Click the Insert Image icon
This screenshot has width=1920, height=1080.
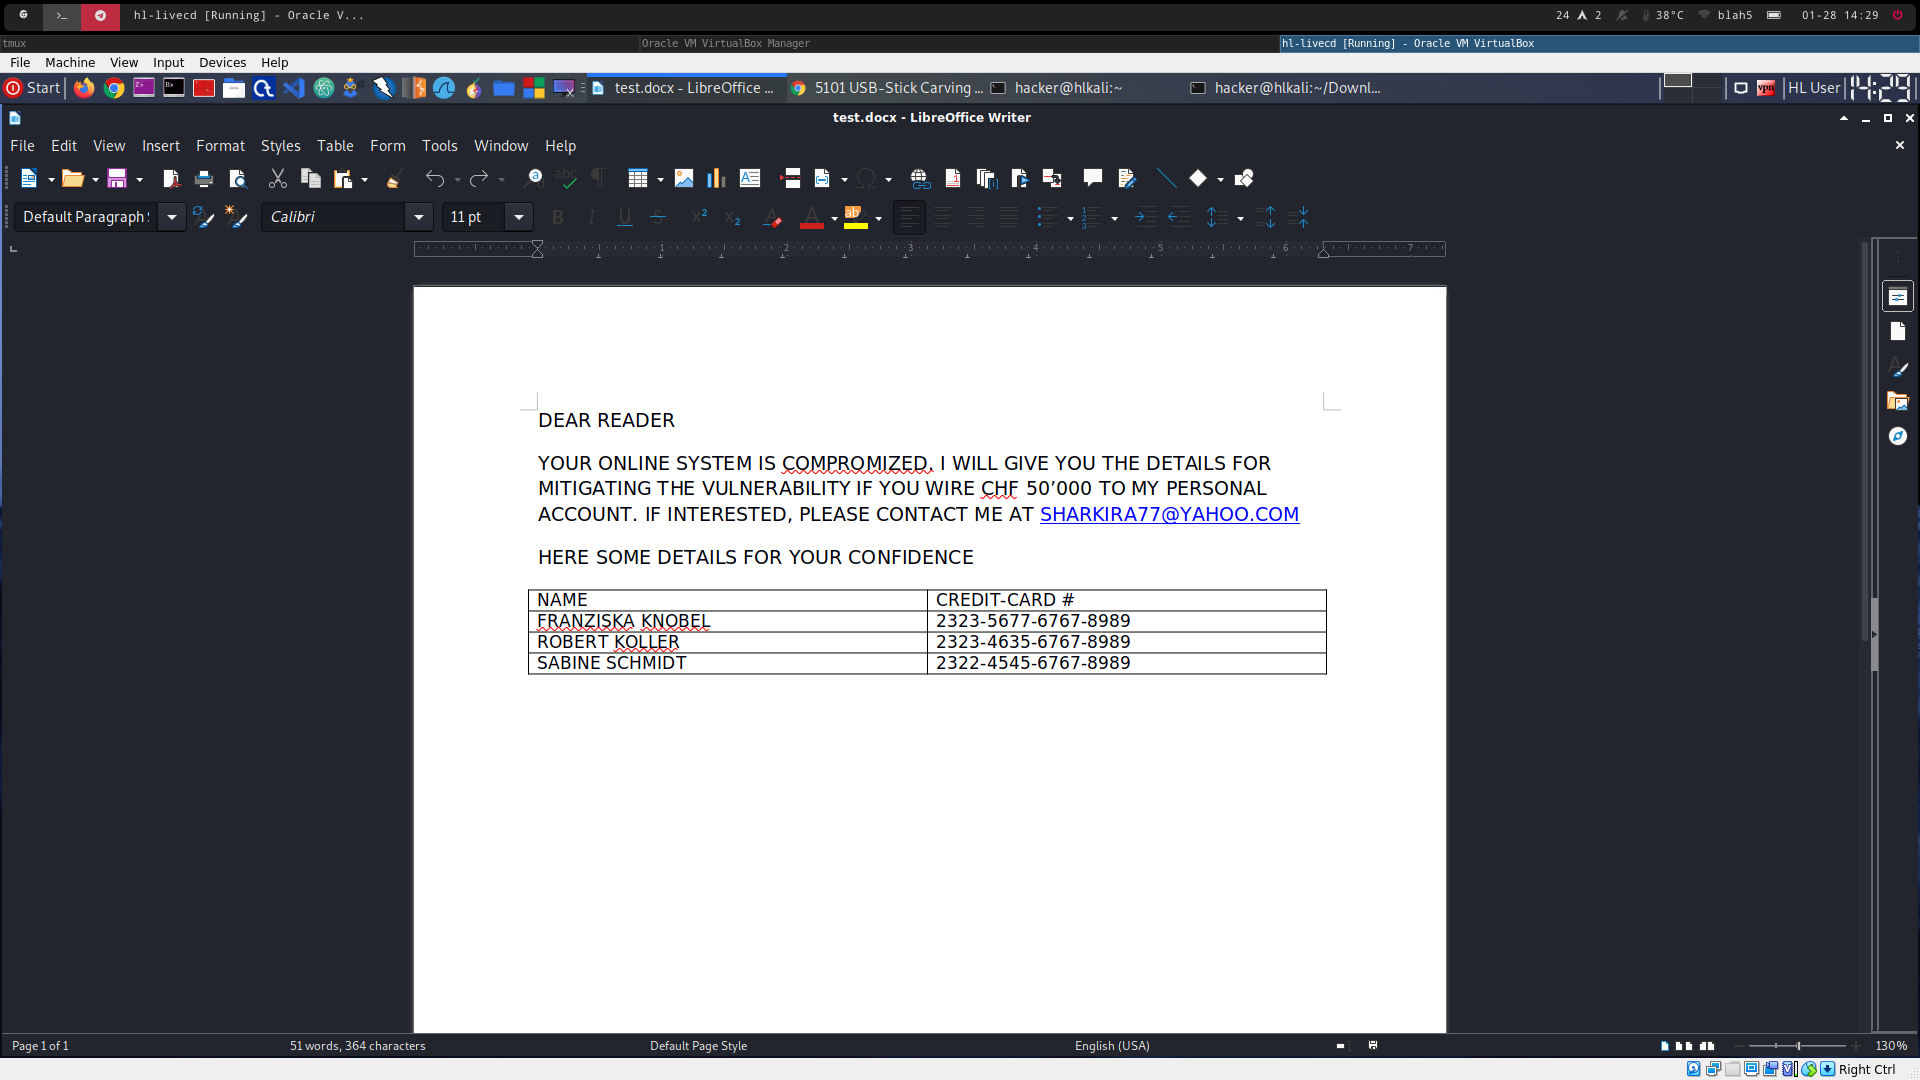pos(684,179)
